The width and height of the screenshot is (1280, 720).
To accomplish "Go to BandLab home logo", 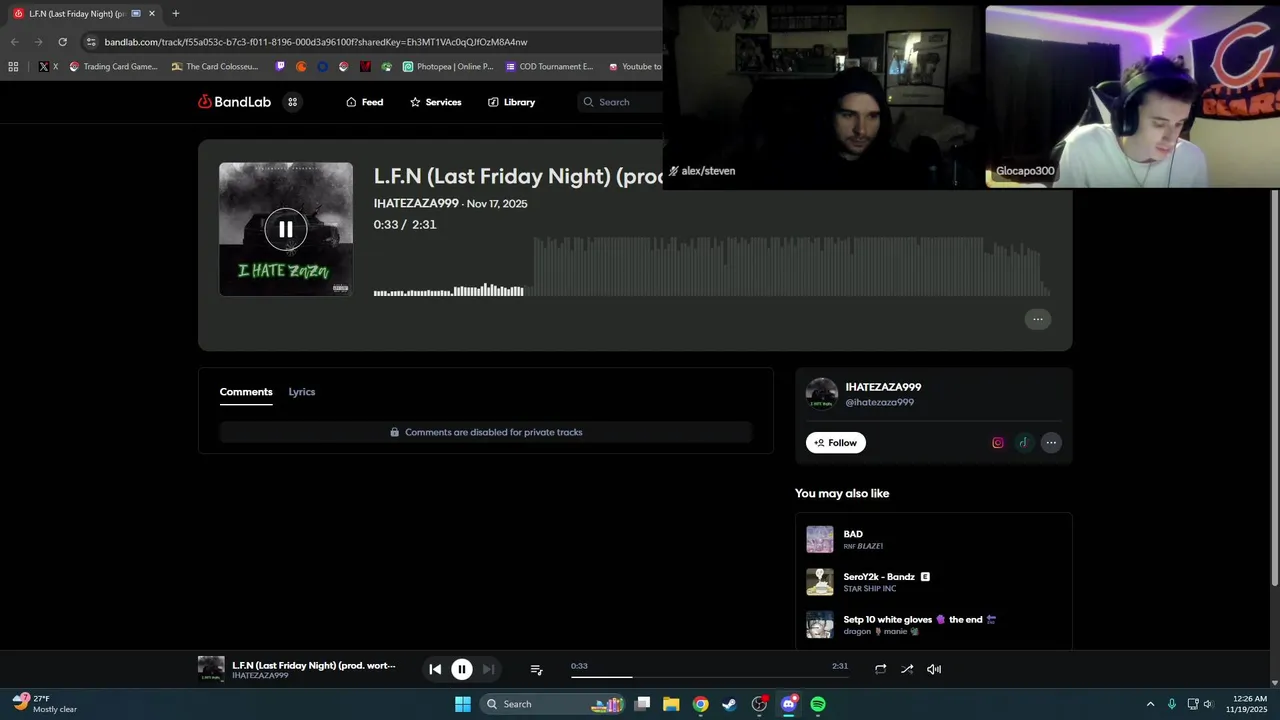I will [x=234, y=102].
